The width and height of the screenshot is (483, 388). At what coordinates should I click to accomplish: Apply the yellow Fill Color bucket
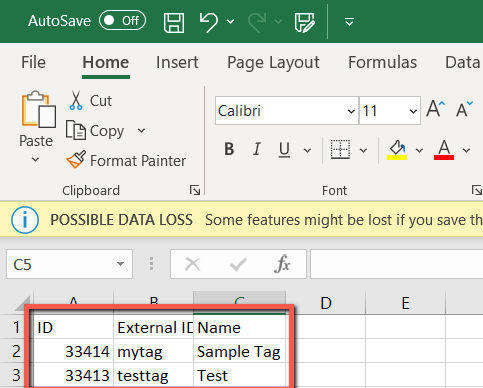397,150
